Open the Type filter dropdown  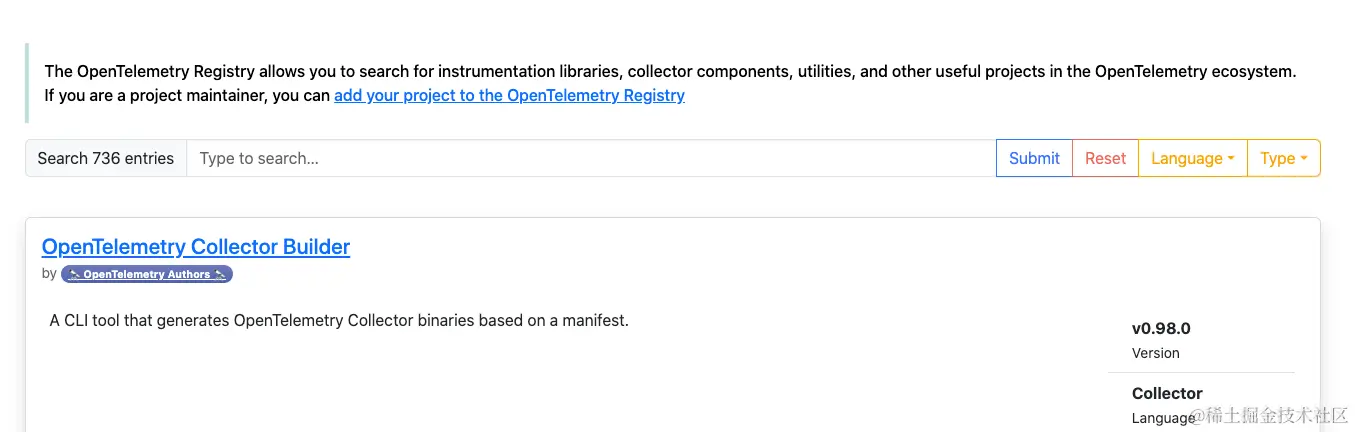coord(1284,158)
